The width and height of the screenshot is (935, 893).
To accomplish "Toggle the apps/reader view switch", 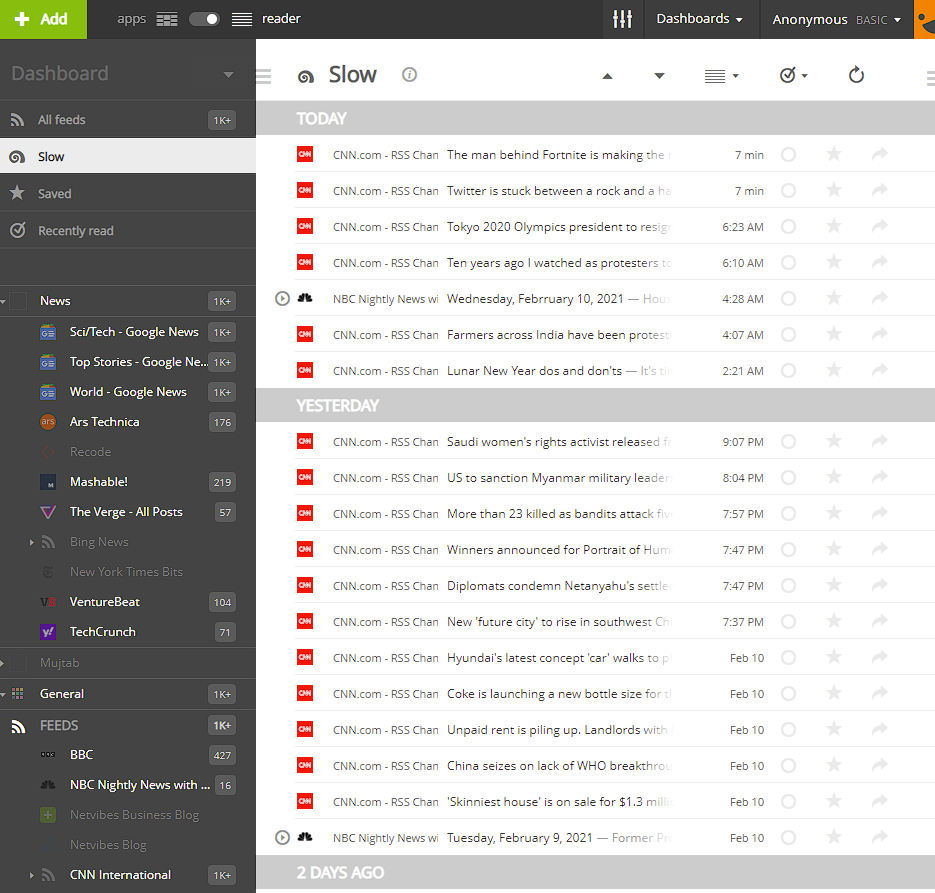I will tap(204, 20).
